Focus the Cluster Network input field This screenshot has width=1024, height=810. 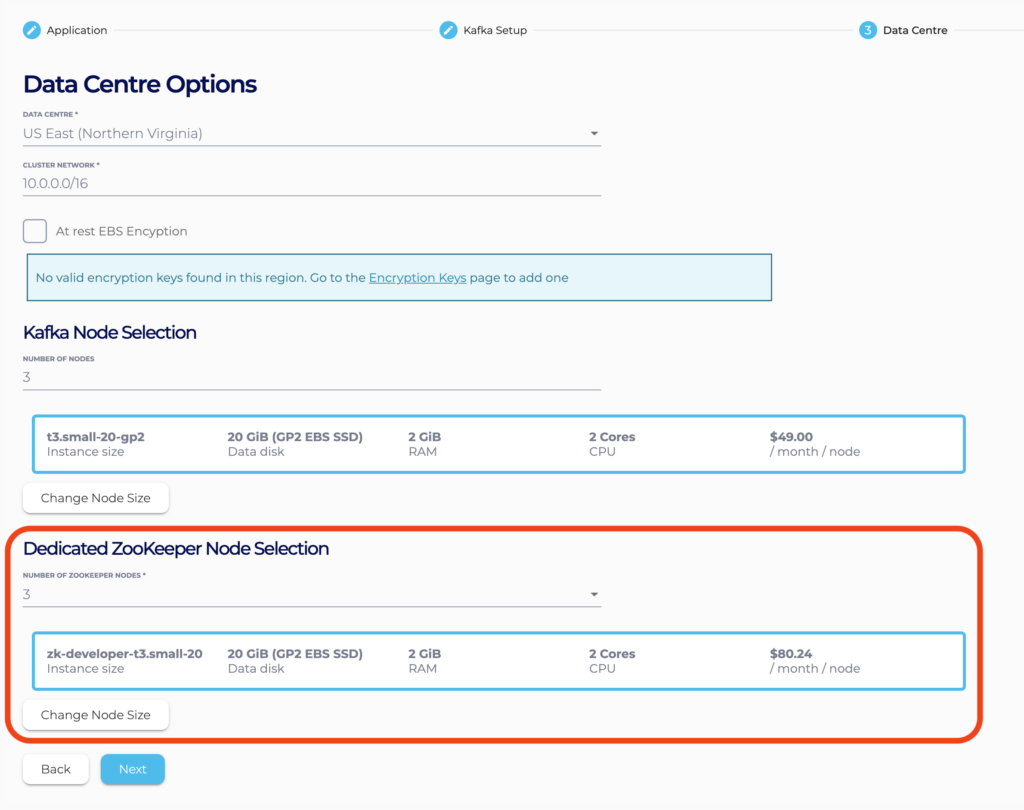pos(311,184)
